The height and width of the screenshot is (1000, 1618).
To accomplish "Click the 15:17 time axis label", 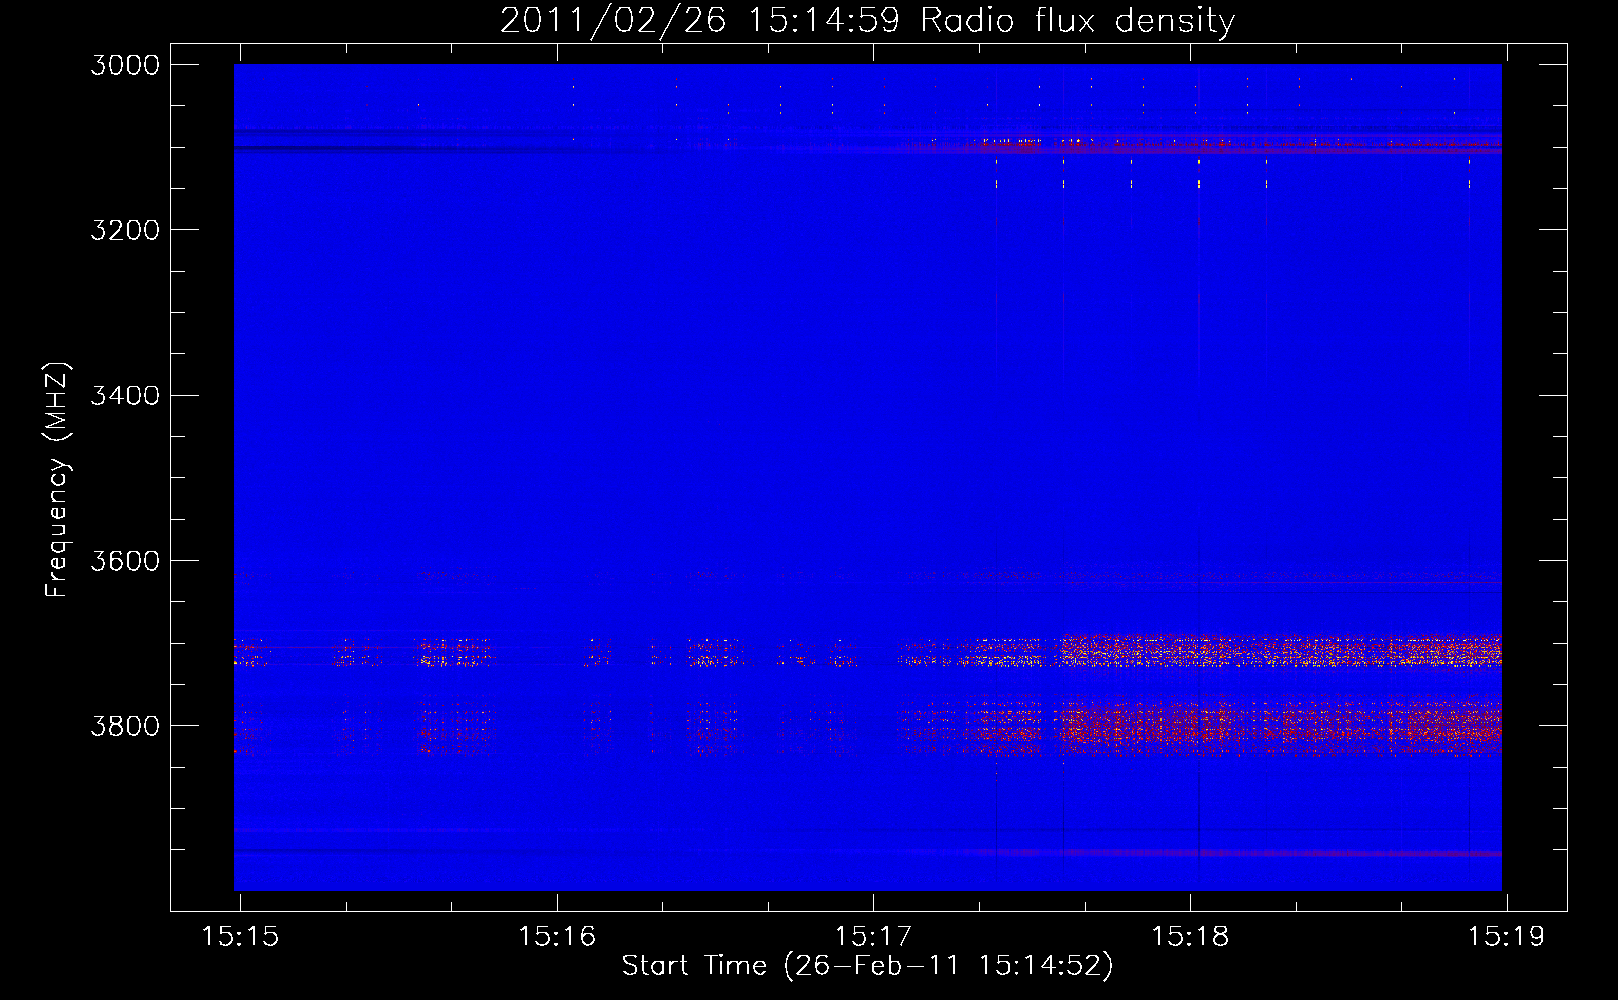I will coord(874,936).
